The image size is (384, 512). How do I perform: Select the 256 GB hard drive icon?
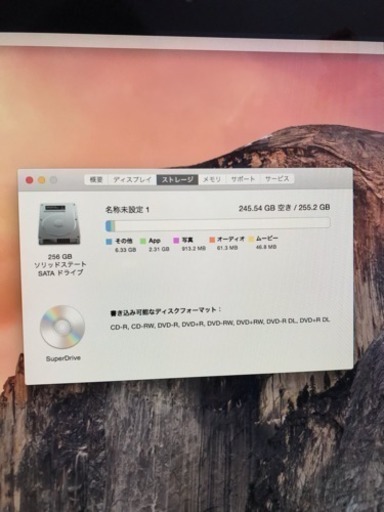[60, 224]
